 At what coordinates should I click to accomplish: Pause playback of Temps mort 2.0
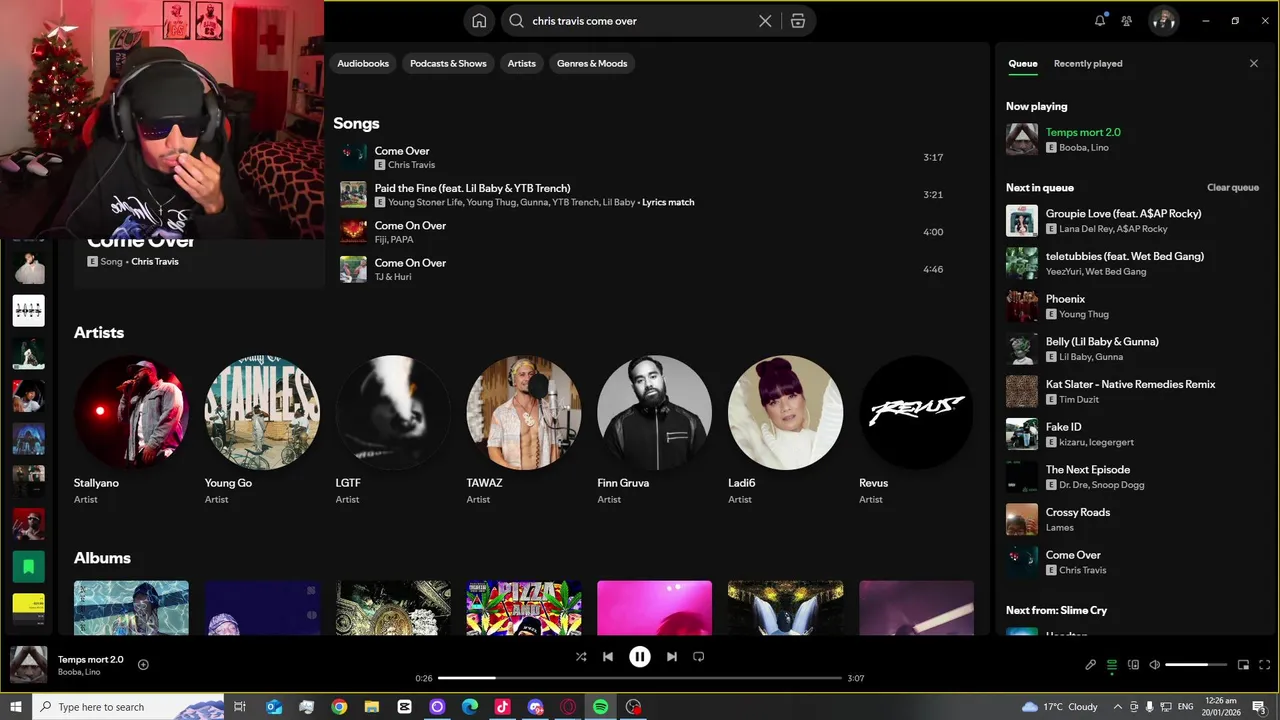[640, 657]
